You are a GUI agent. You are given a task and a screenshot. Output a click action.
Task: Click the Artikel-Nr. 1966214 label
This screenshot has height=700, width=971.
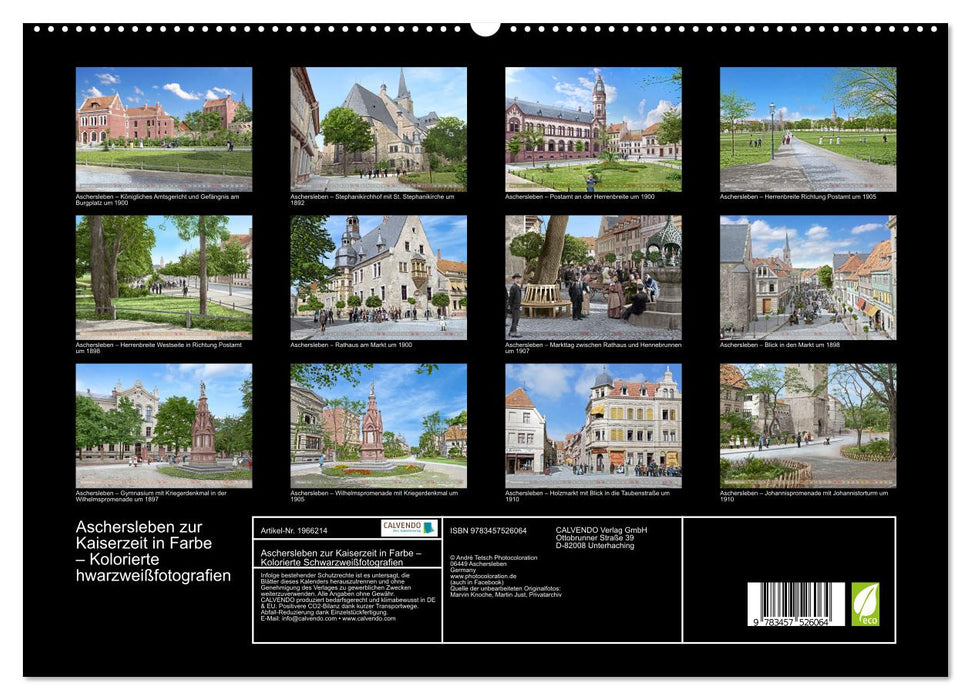point(294,531)
